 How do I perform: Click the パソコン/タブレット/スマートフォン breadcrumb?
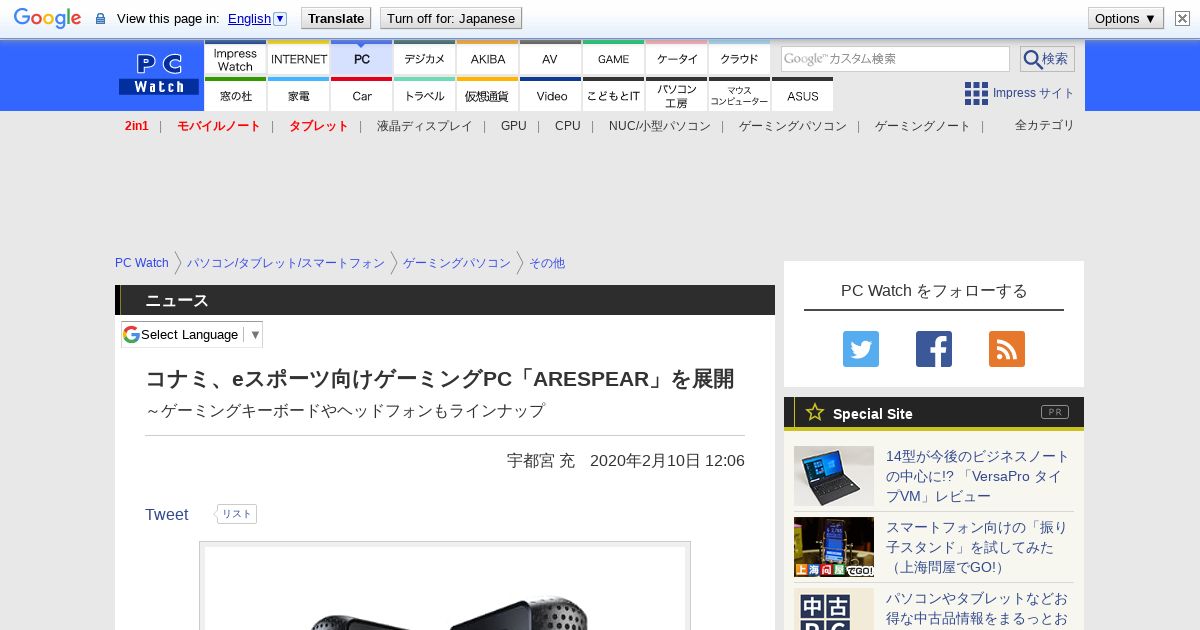[x=286, y=263]
